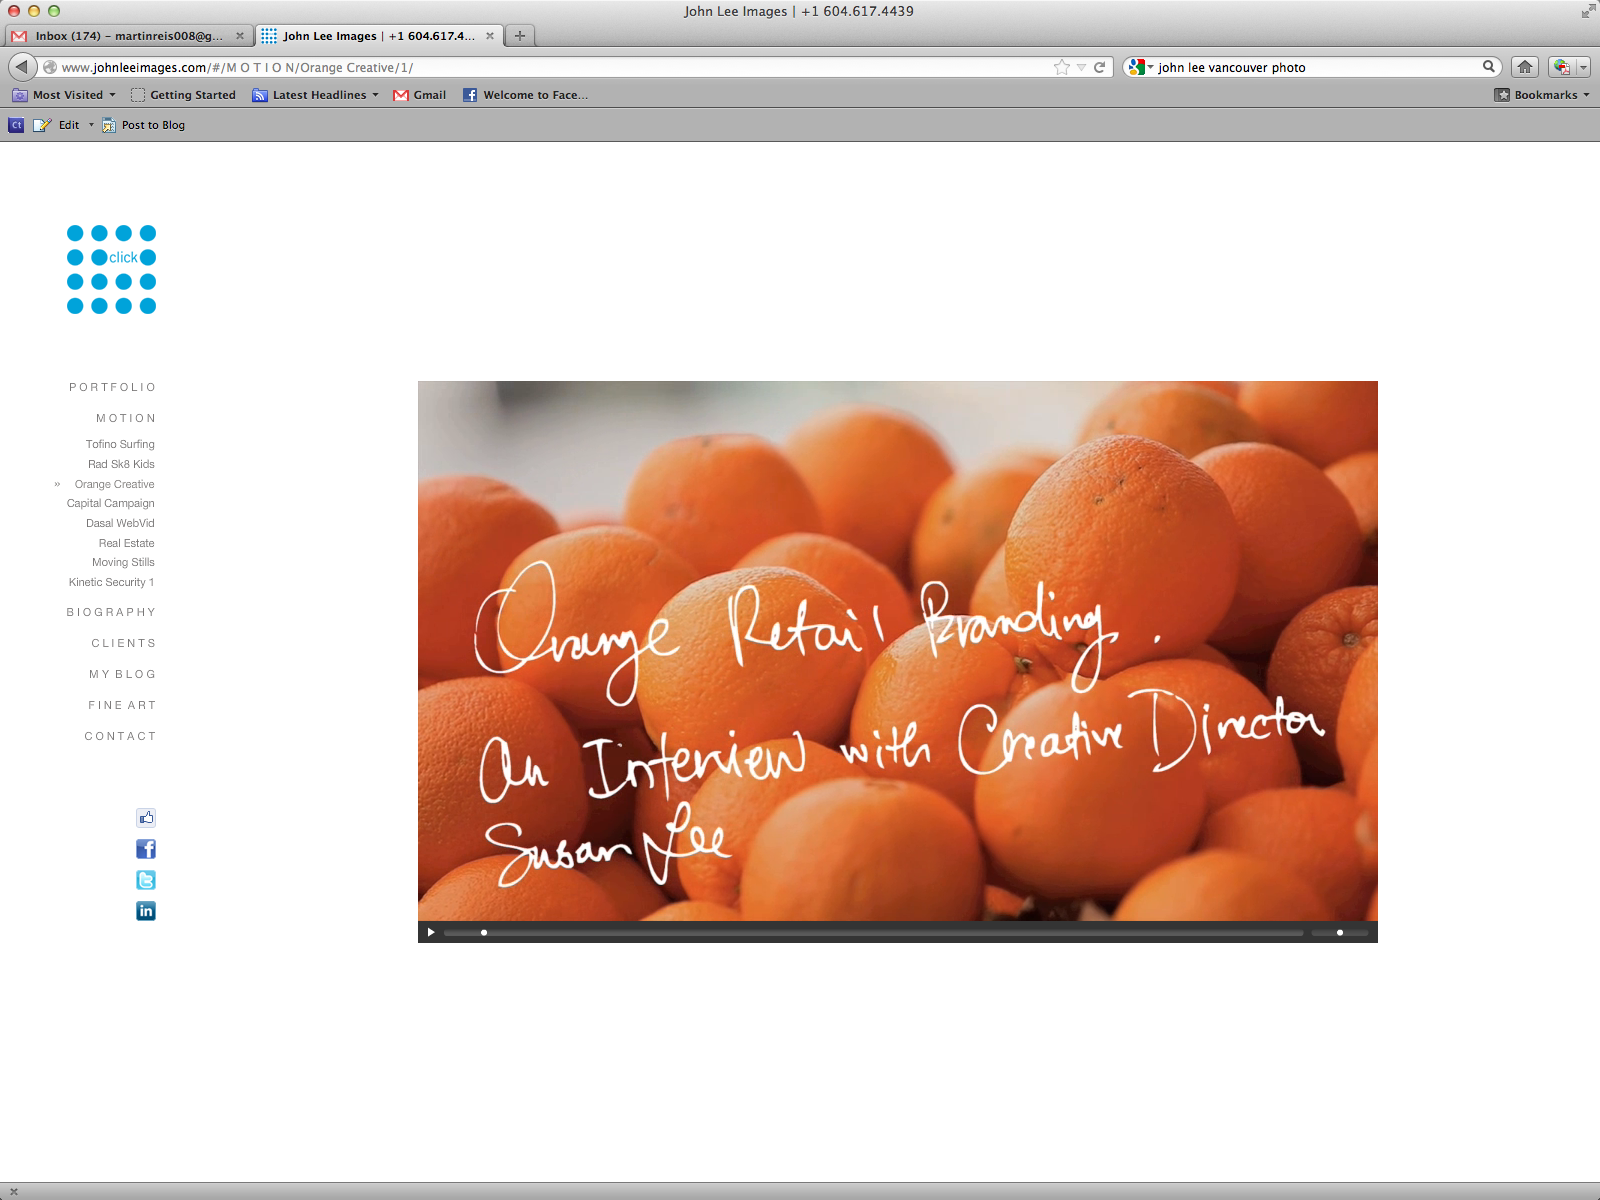Click the Google search input field
Image resolution: width=1600 pixels, height=1200 pixels.
click(1315, 67)
